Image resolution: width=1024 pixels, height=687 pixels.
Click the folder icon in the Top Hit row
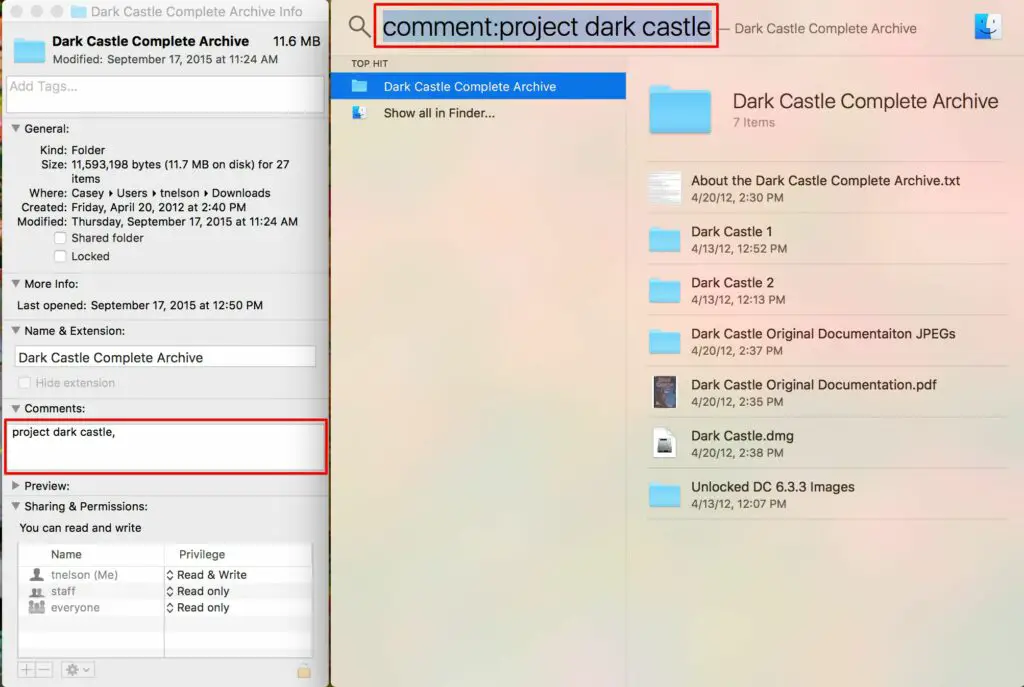(x=359, y=86)
